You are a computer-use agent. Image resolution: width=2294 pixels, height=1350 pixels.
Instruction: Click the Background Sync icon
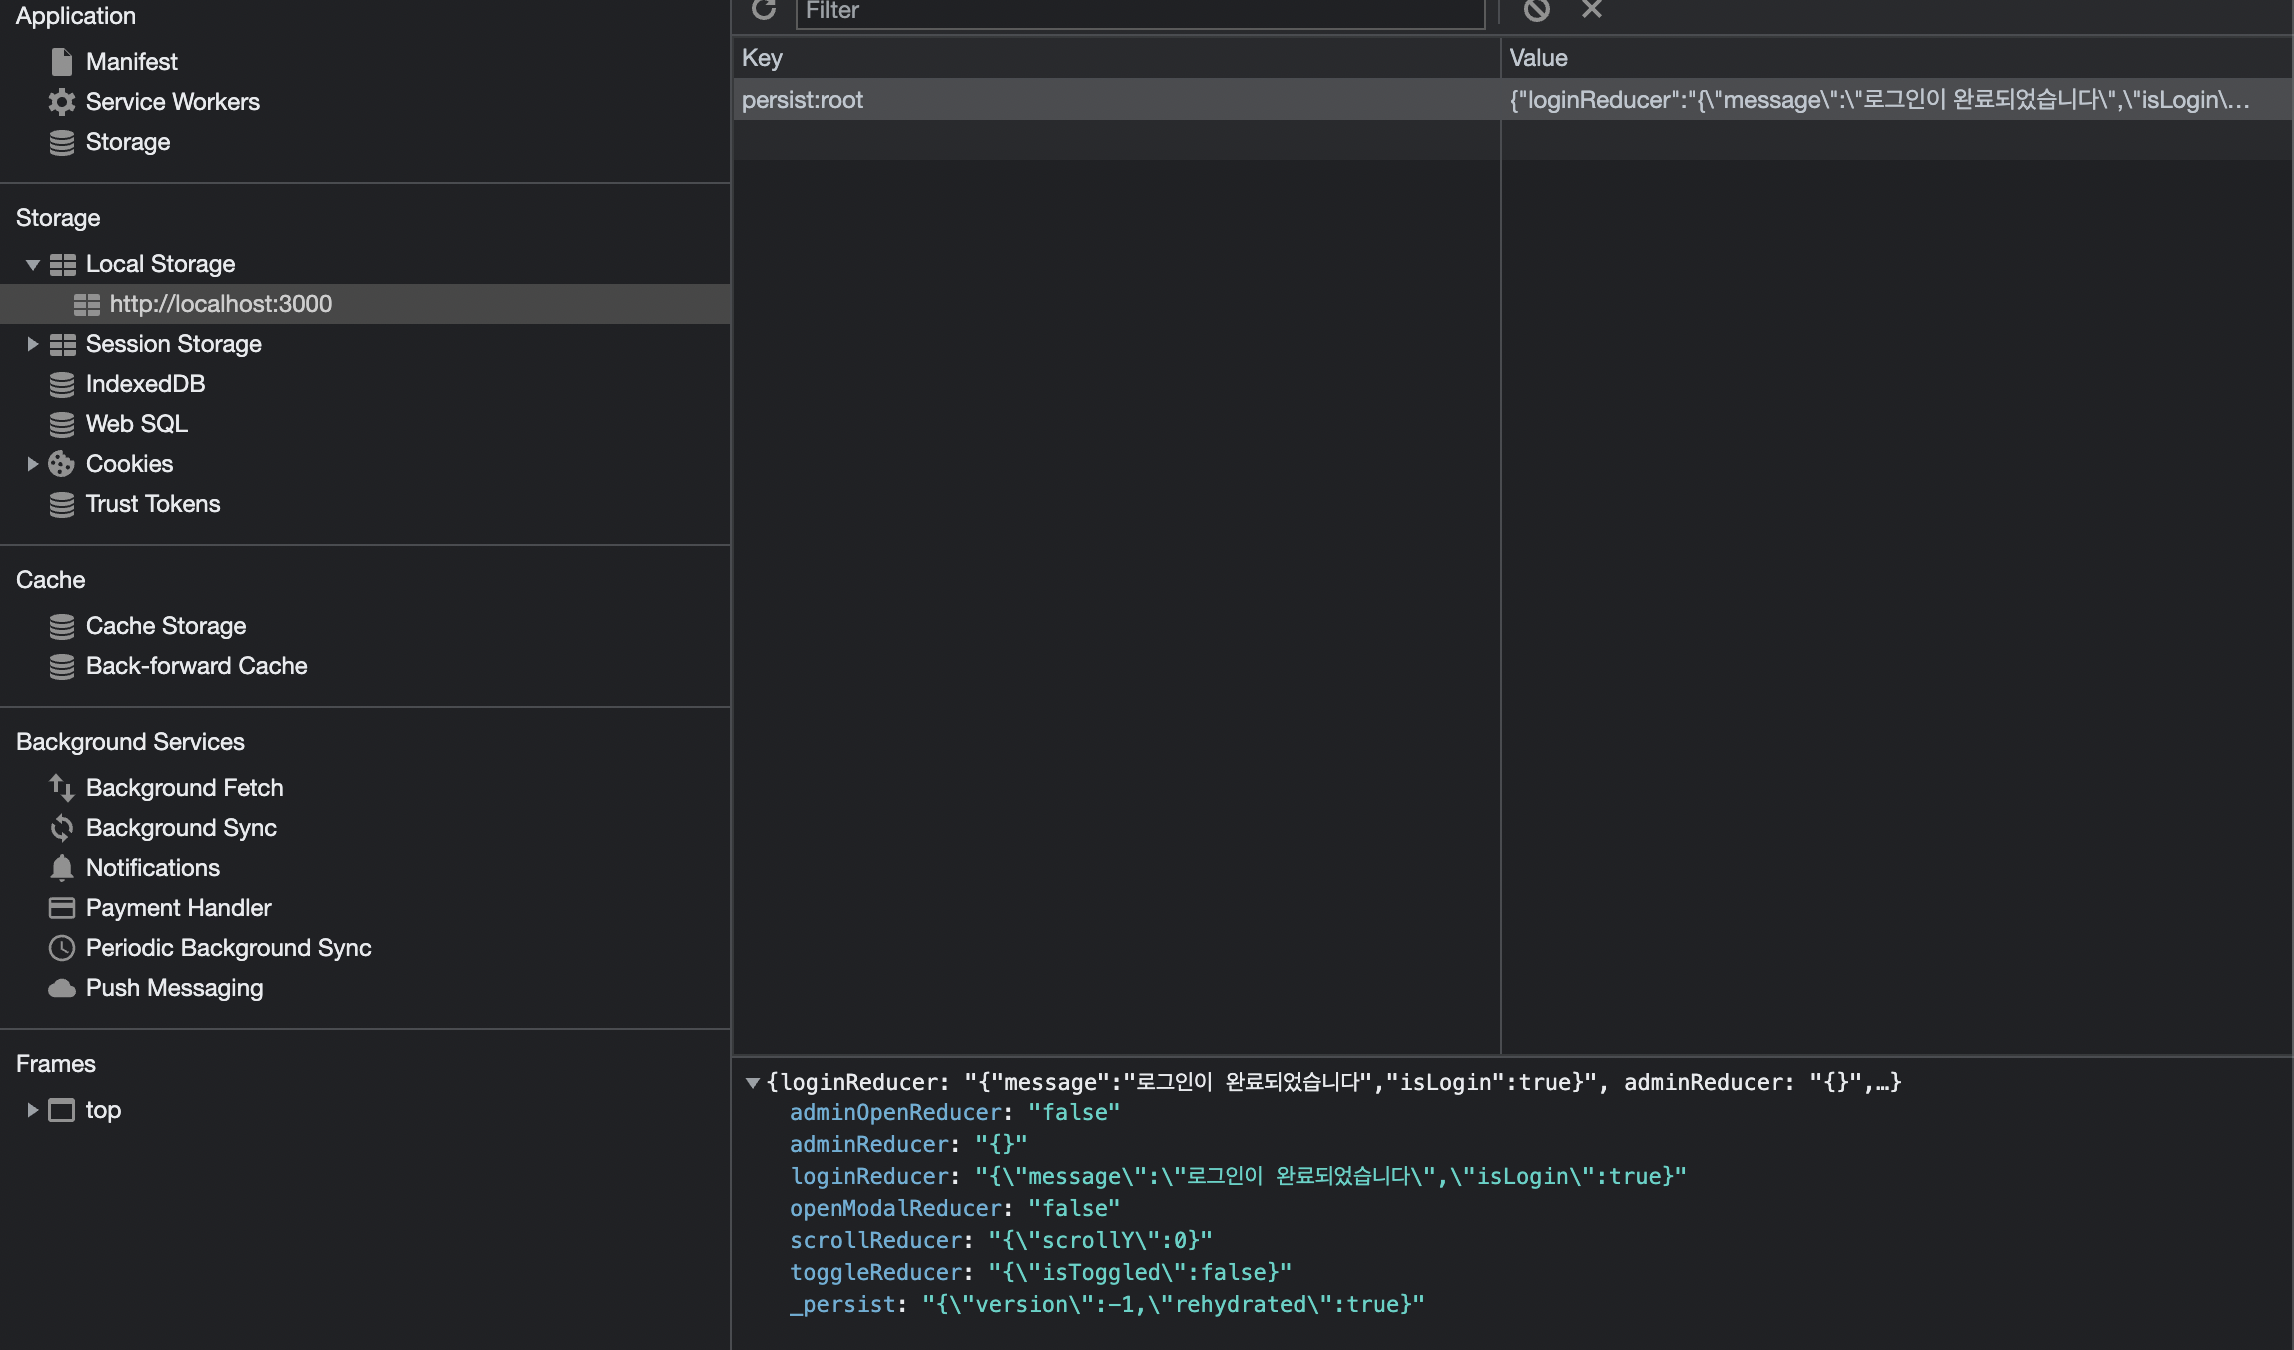coord(62,828)
